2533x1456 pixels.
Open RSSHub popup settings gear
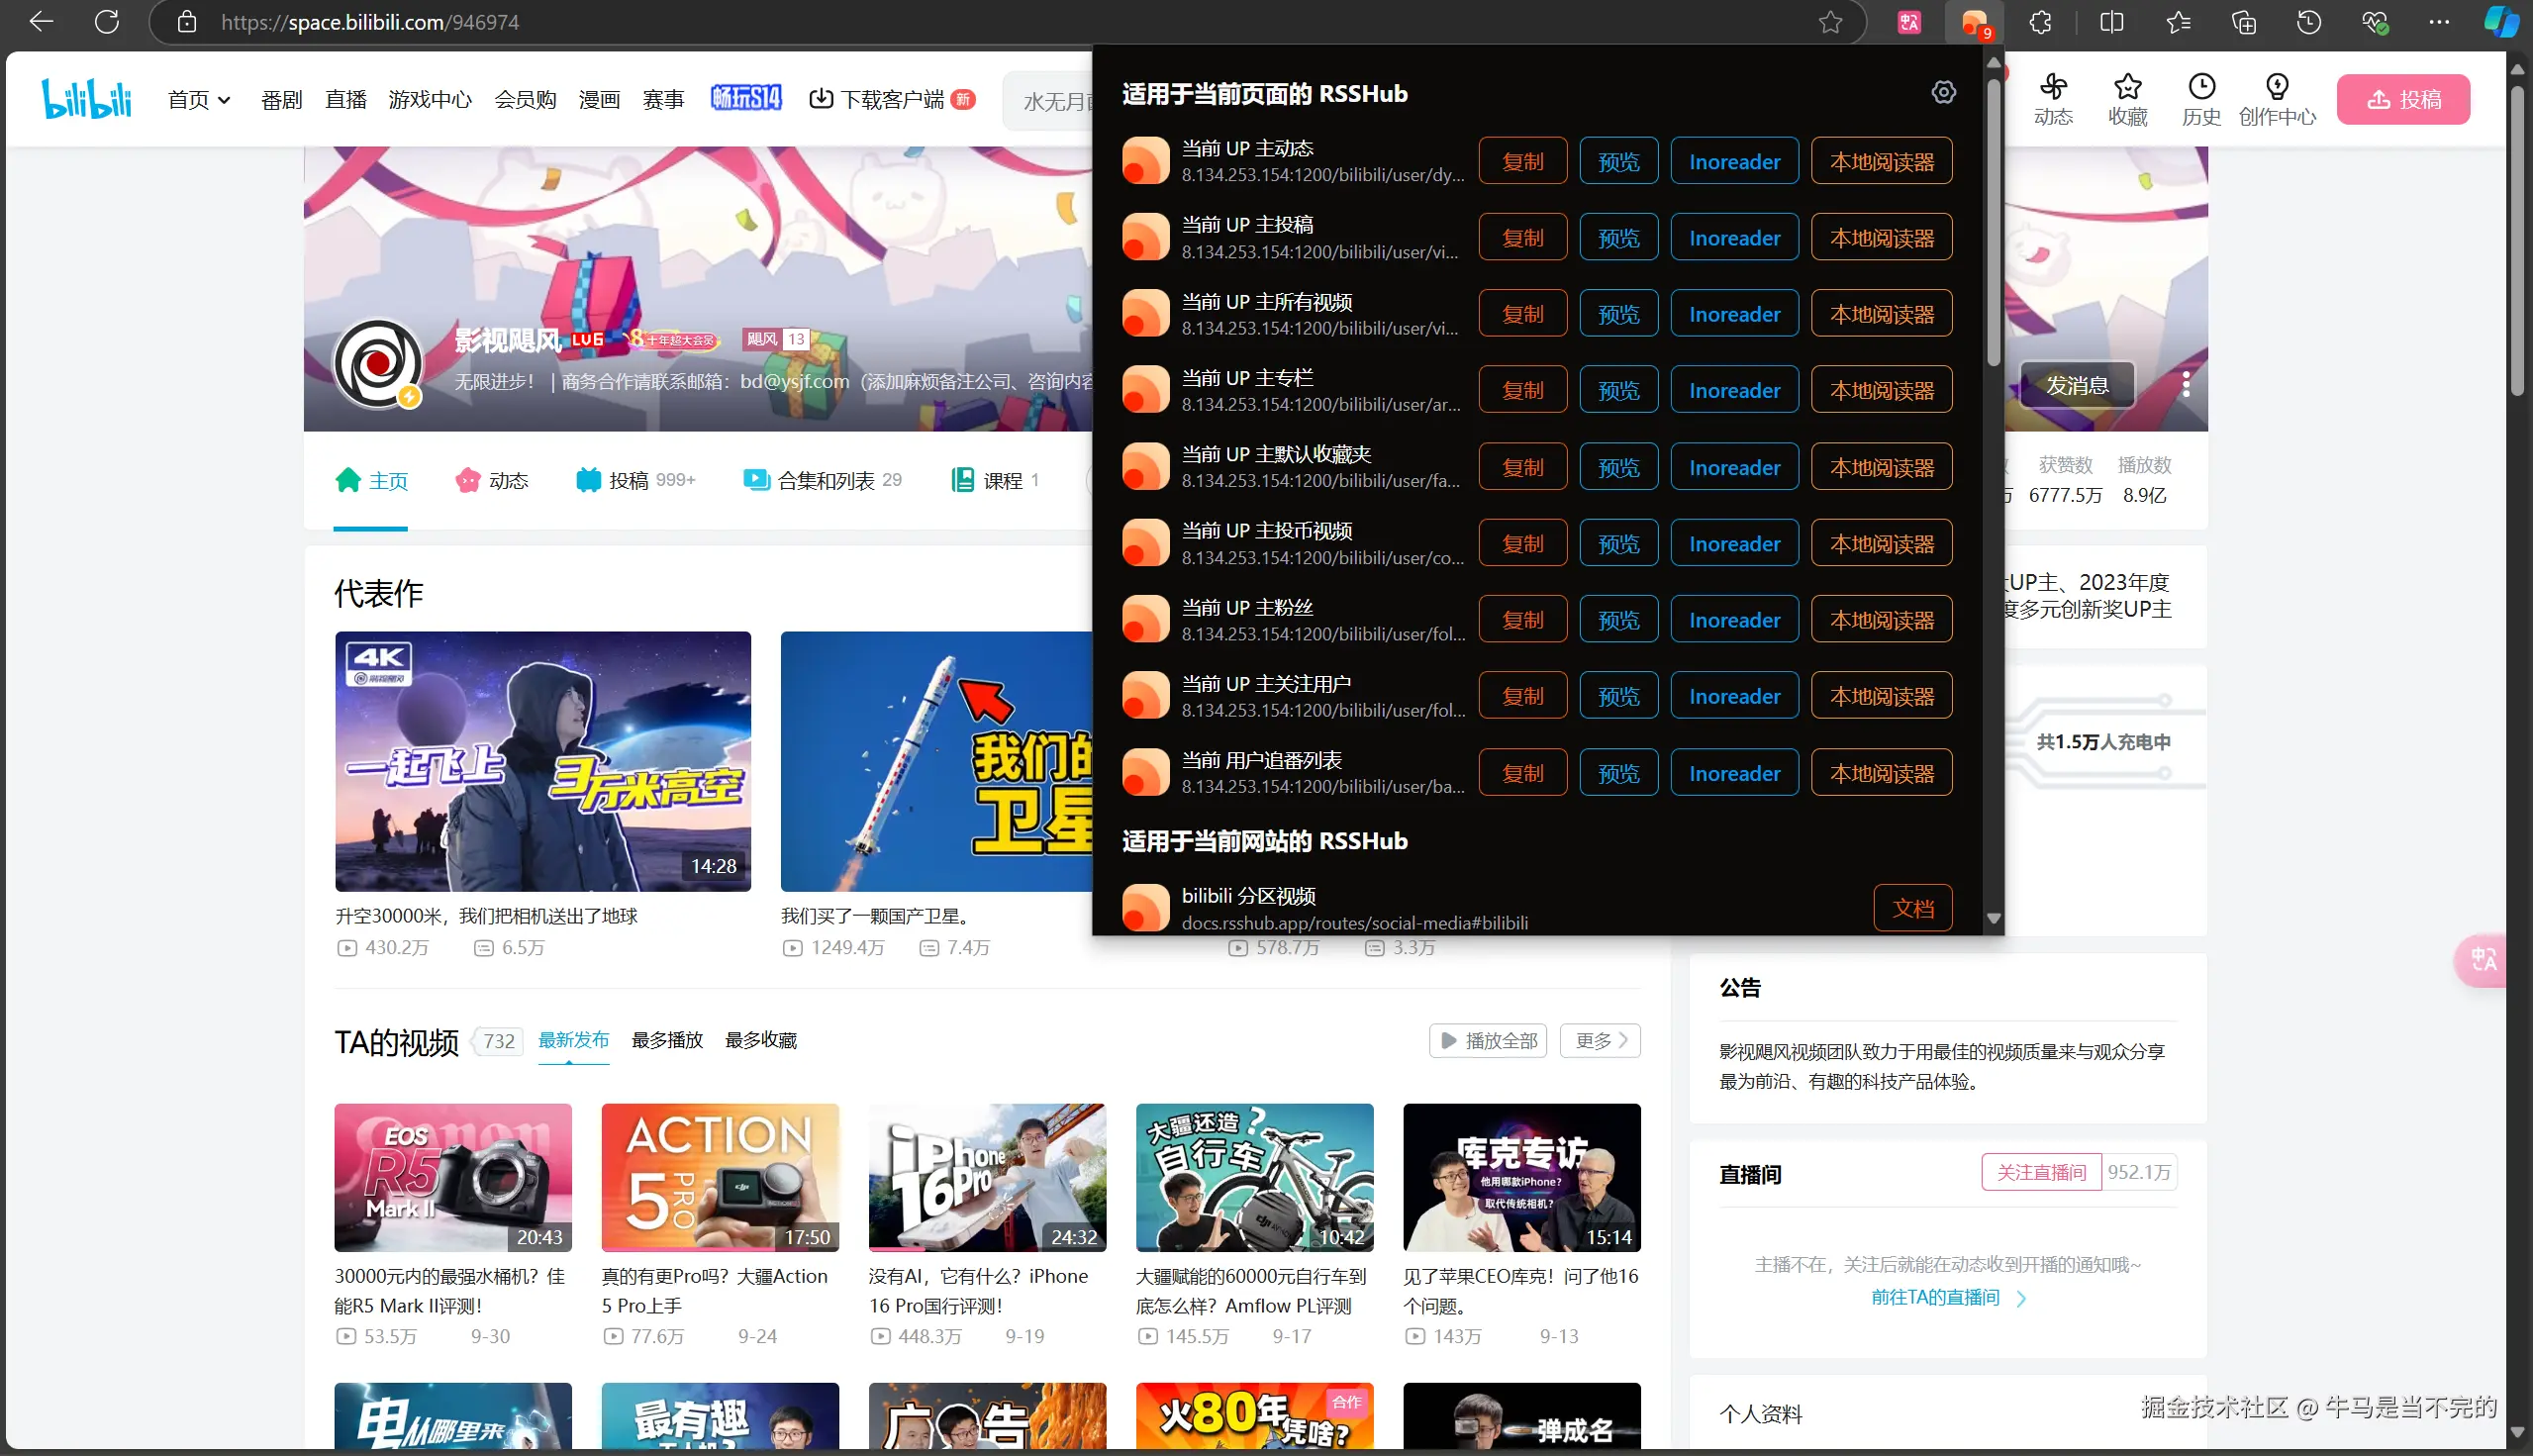pos(1943,93)
